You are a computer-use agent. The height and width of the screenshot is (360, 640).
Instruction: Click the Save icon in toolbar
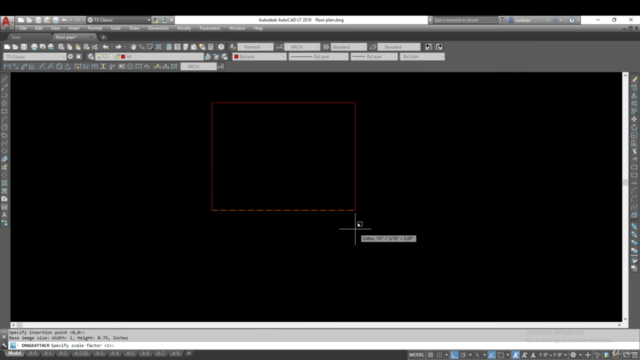(24, 47)
